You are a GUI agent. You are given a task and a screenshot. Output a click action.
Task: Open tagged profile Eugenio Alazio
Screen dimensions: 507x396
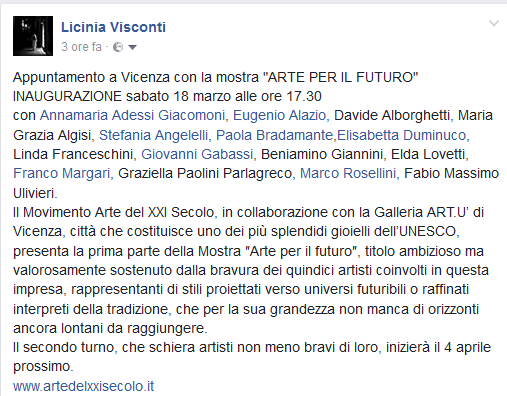[x=279, y=115]
